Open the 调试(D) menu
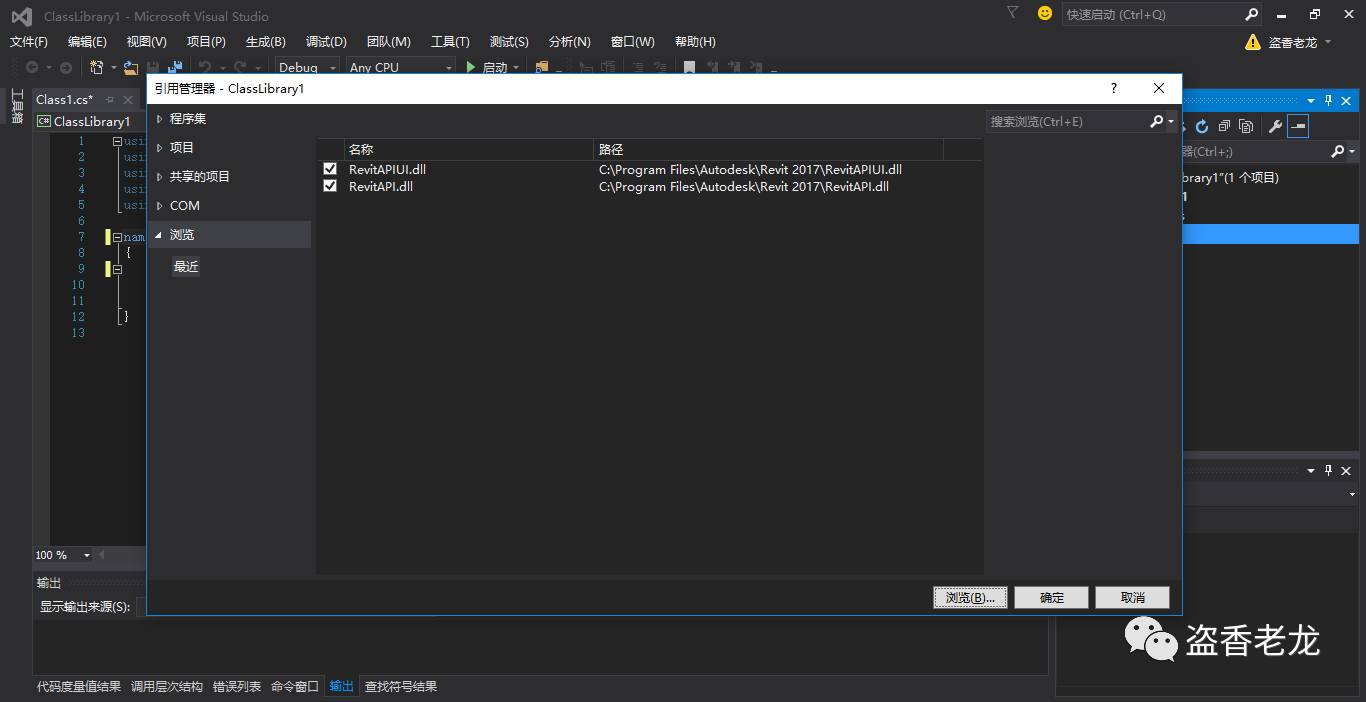 [326, 42]
